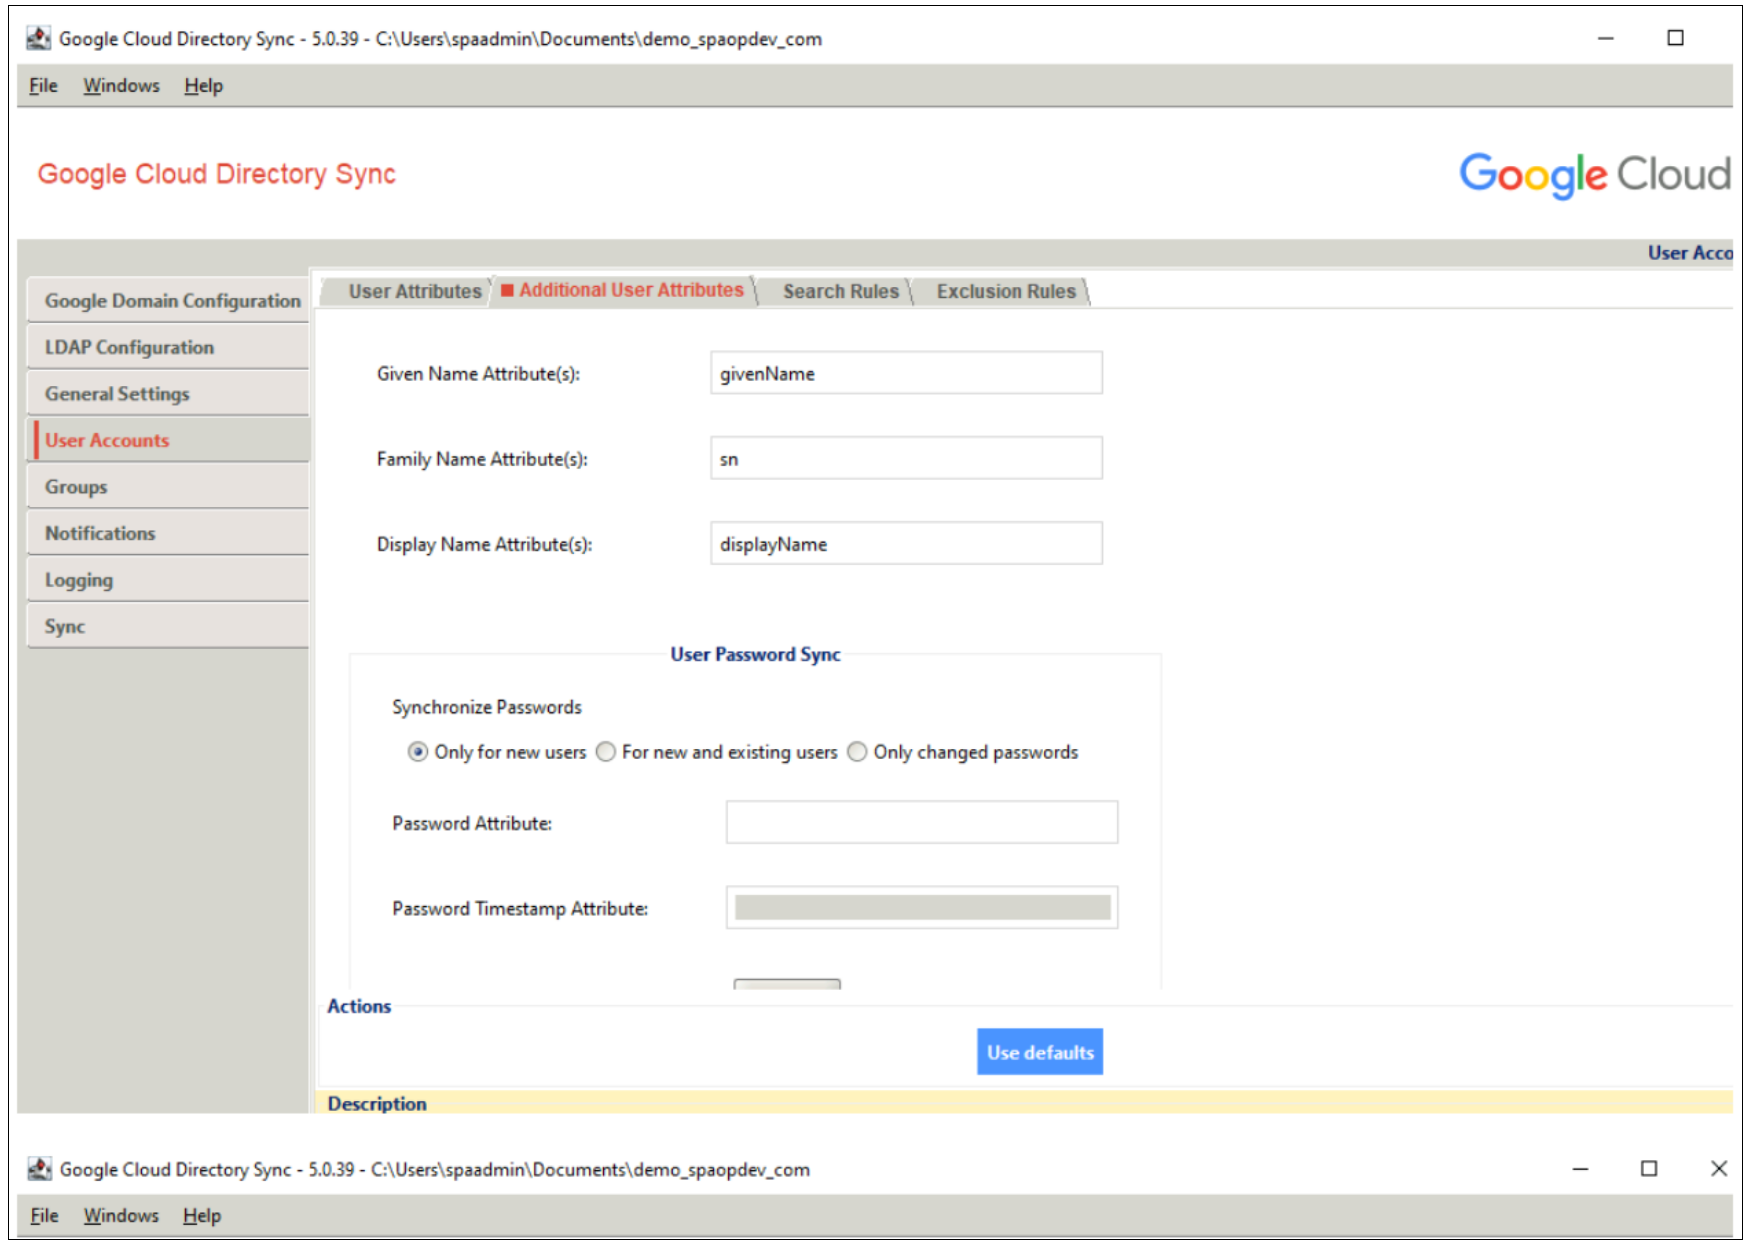Open the Help menu in top menu bar

pyautogui.click(x=203, y=86)
